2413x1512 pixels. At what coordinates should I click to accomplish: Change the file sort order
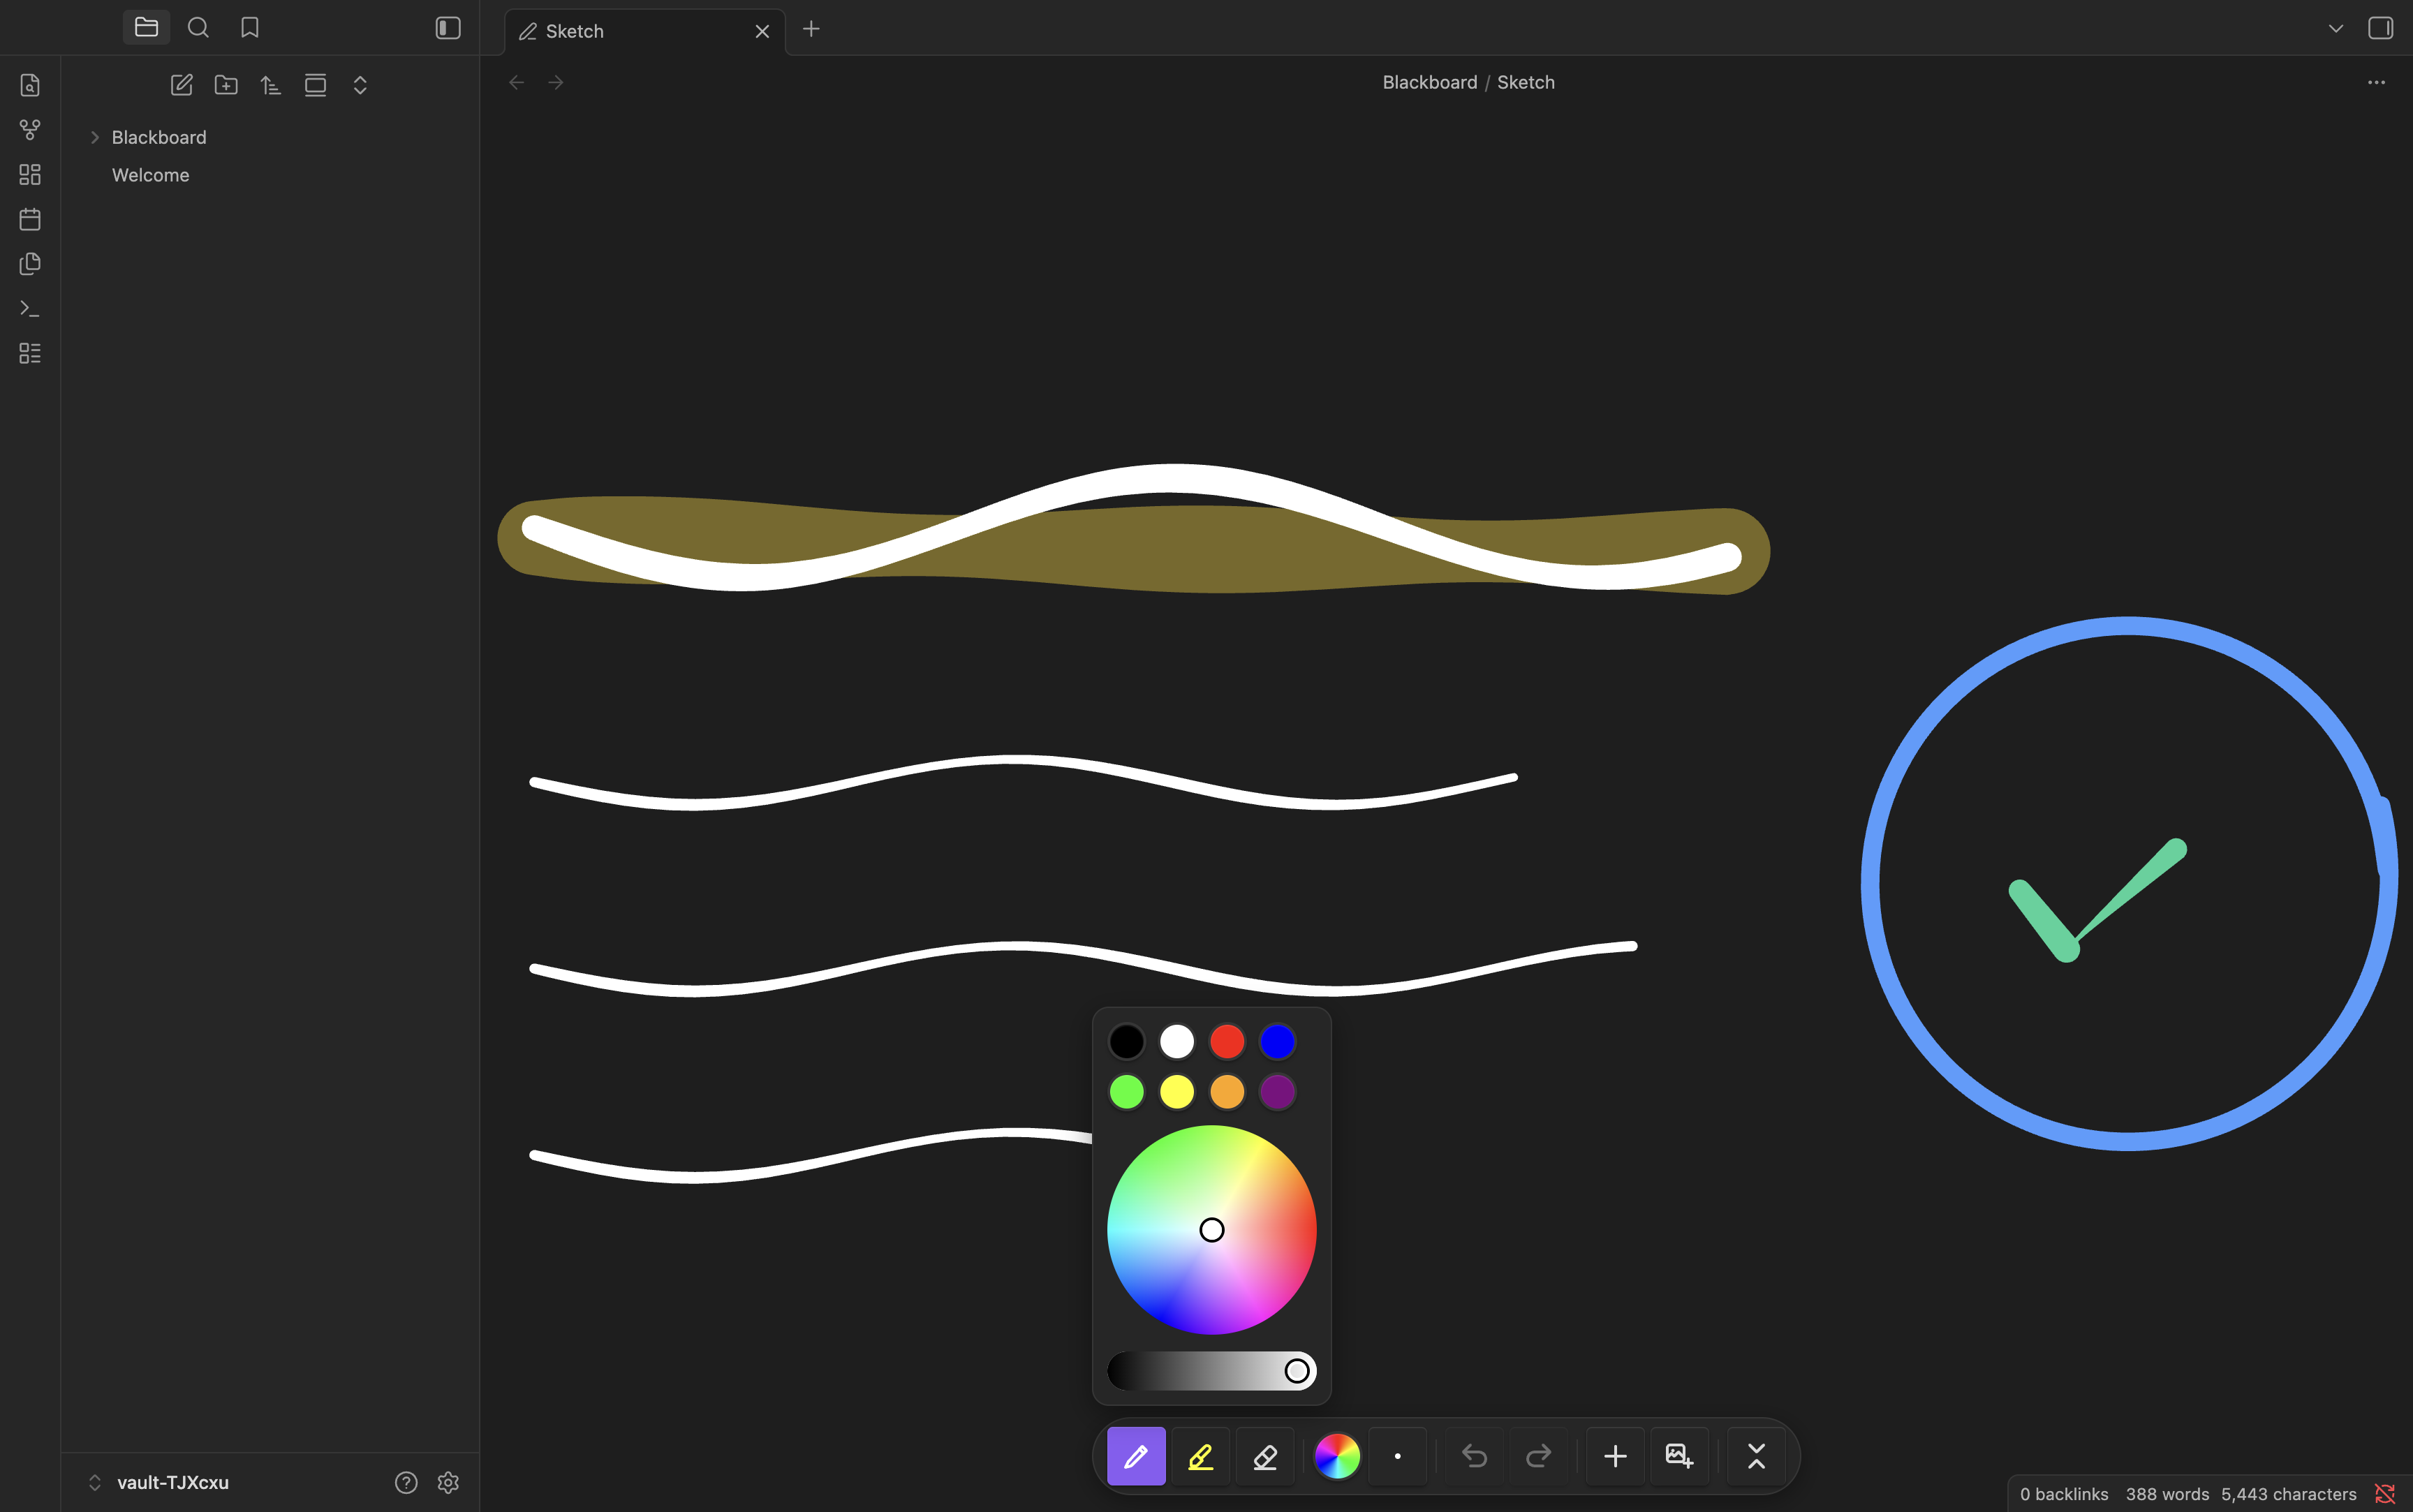[x=270, y=85]
